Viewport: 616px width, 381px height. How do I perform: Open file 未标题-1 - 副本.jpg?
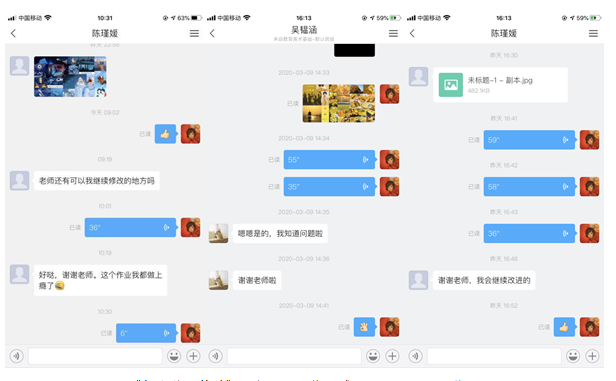[500, 85]
